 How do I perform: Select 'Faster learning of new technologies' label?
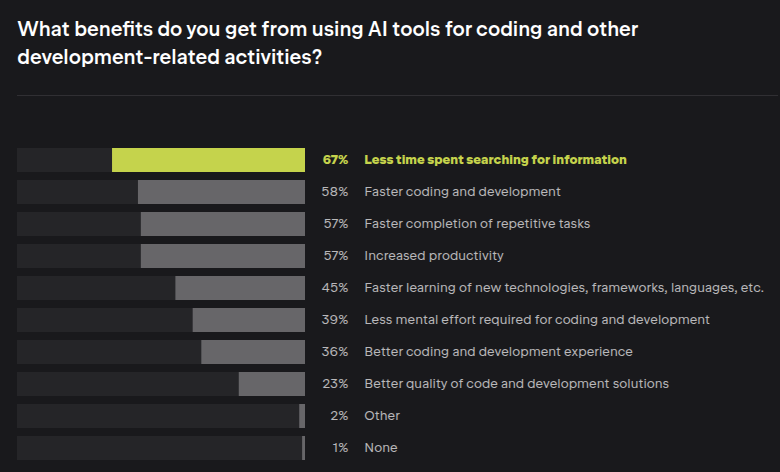(x=564, y=288)
